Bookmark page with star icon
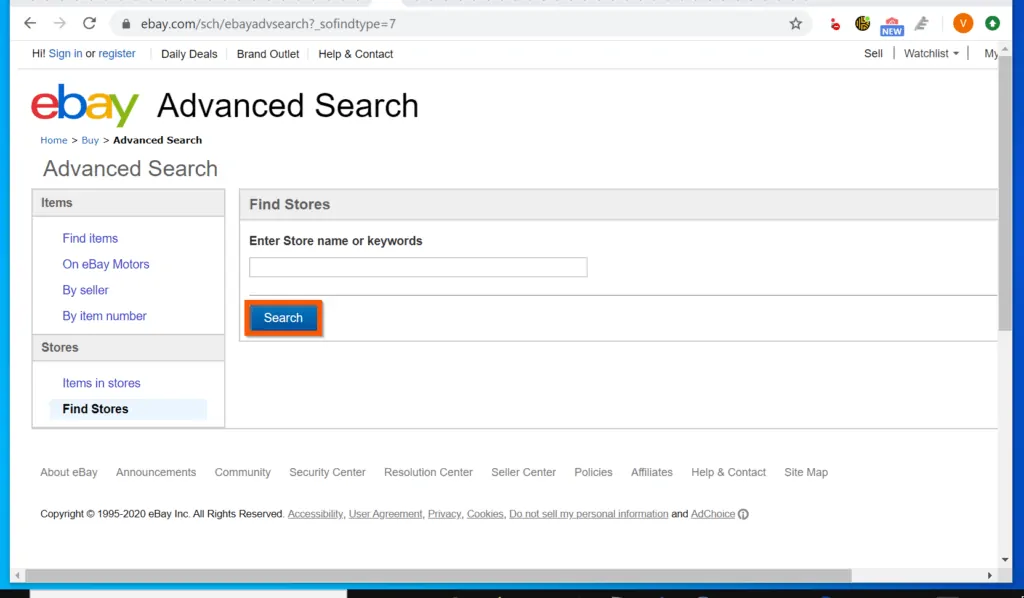 click(795, 24)
